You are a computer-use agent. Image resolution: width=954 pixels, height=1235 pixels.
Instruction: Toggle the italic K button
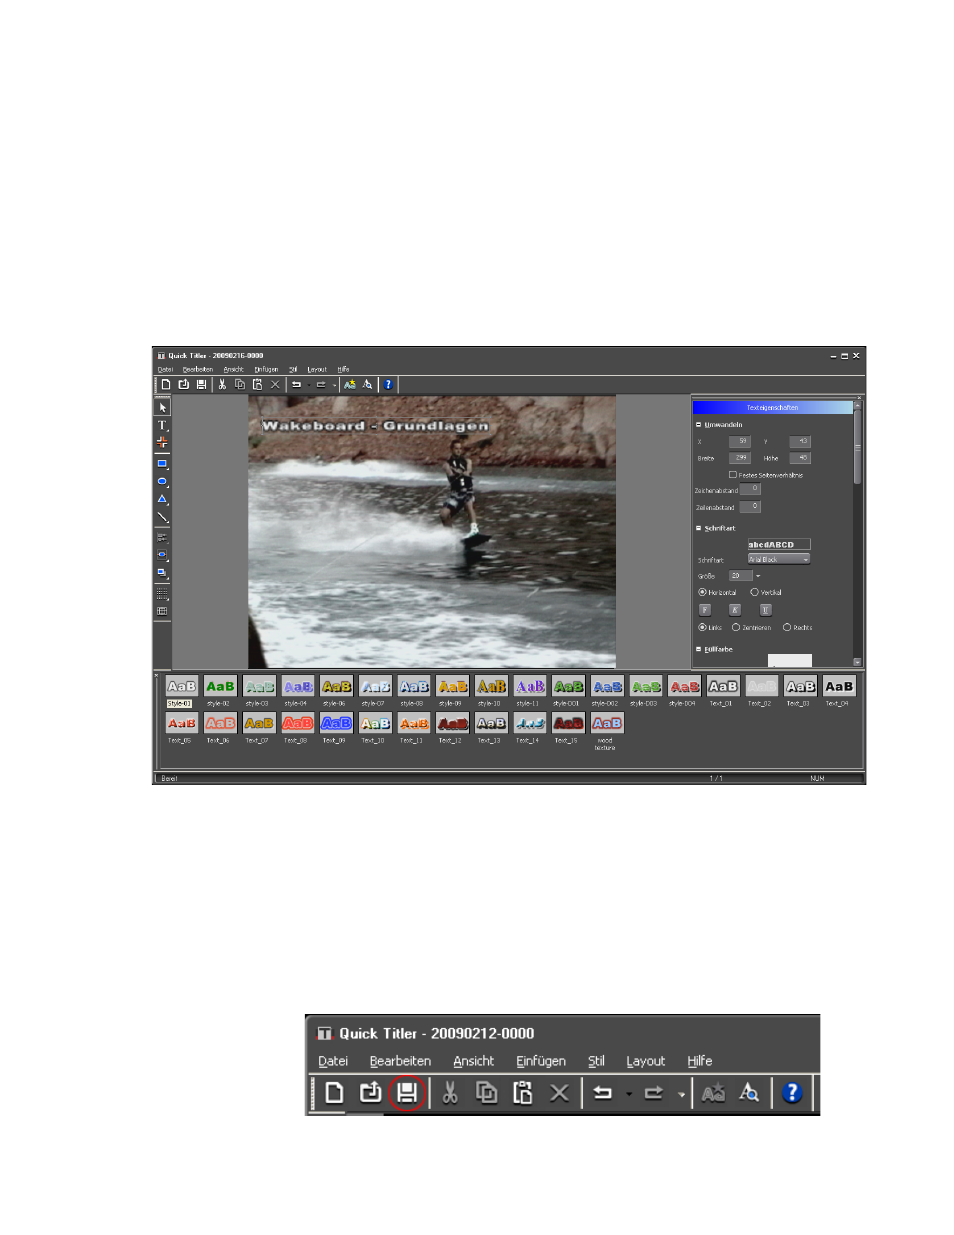point(734,609)
